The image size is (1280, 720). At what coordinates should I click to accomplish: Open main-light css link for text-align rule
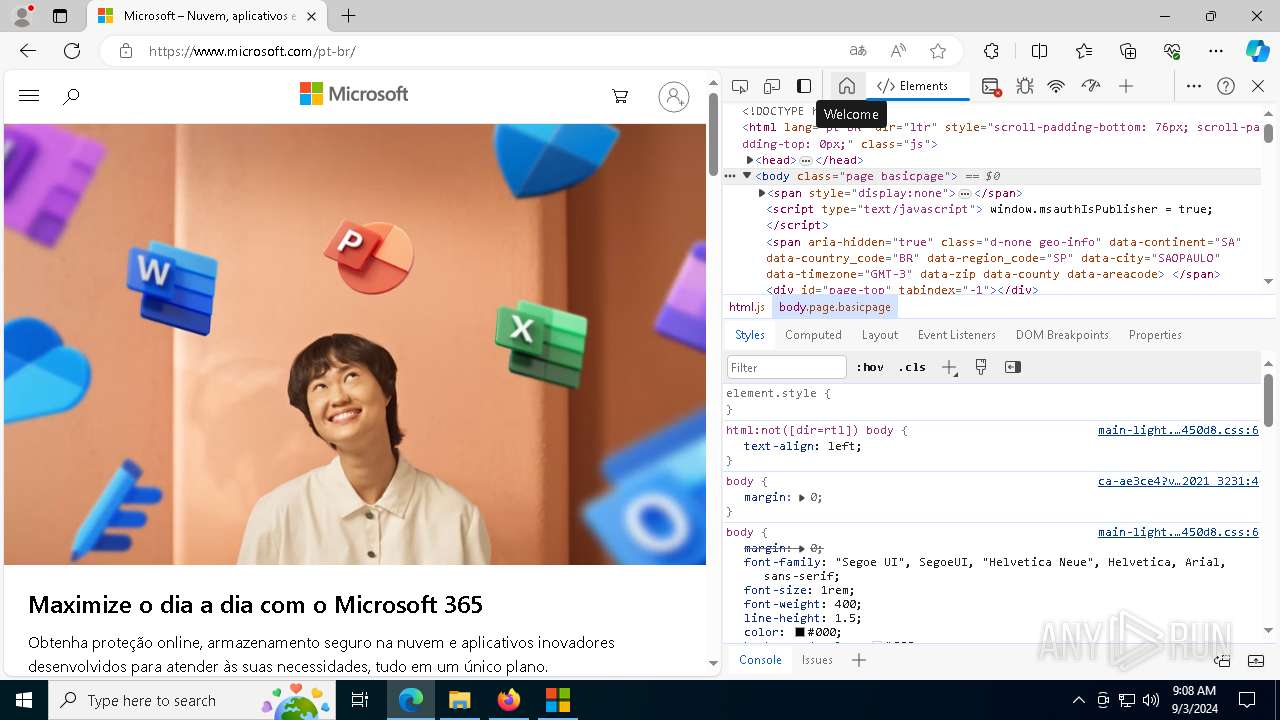coord(1178,430)
